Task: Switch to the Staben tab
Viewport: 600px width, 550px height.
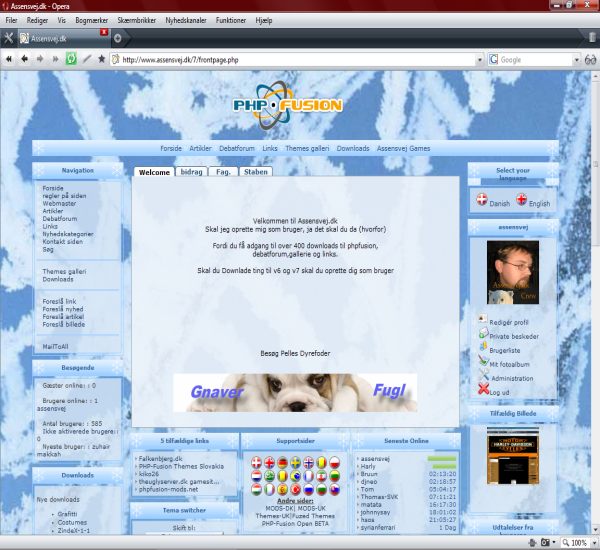Action: pyautogui.click(x=256, y=172)
